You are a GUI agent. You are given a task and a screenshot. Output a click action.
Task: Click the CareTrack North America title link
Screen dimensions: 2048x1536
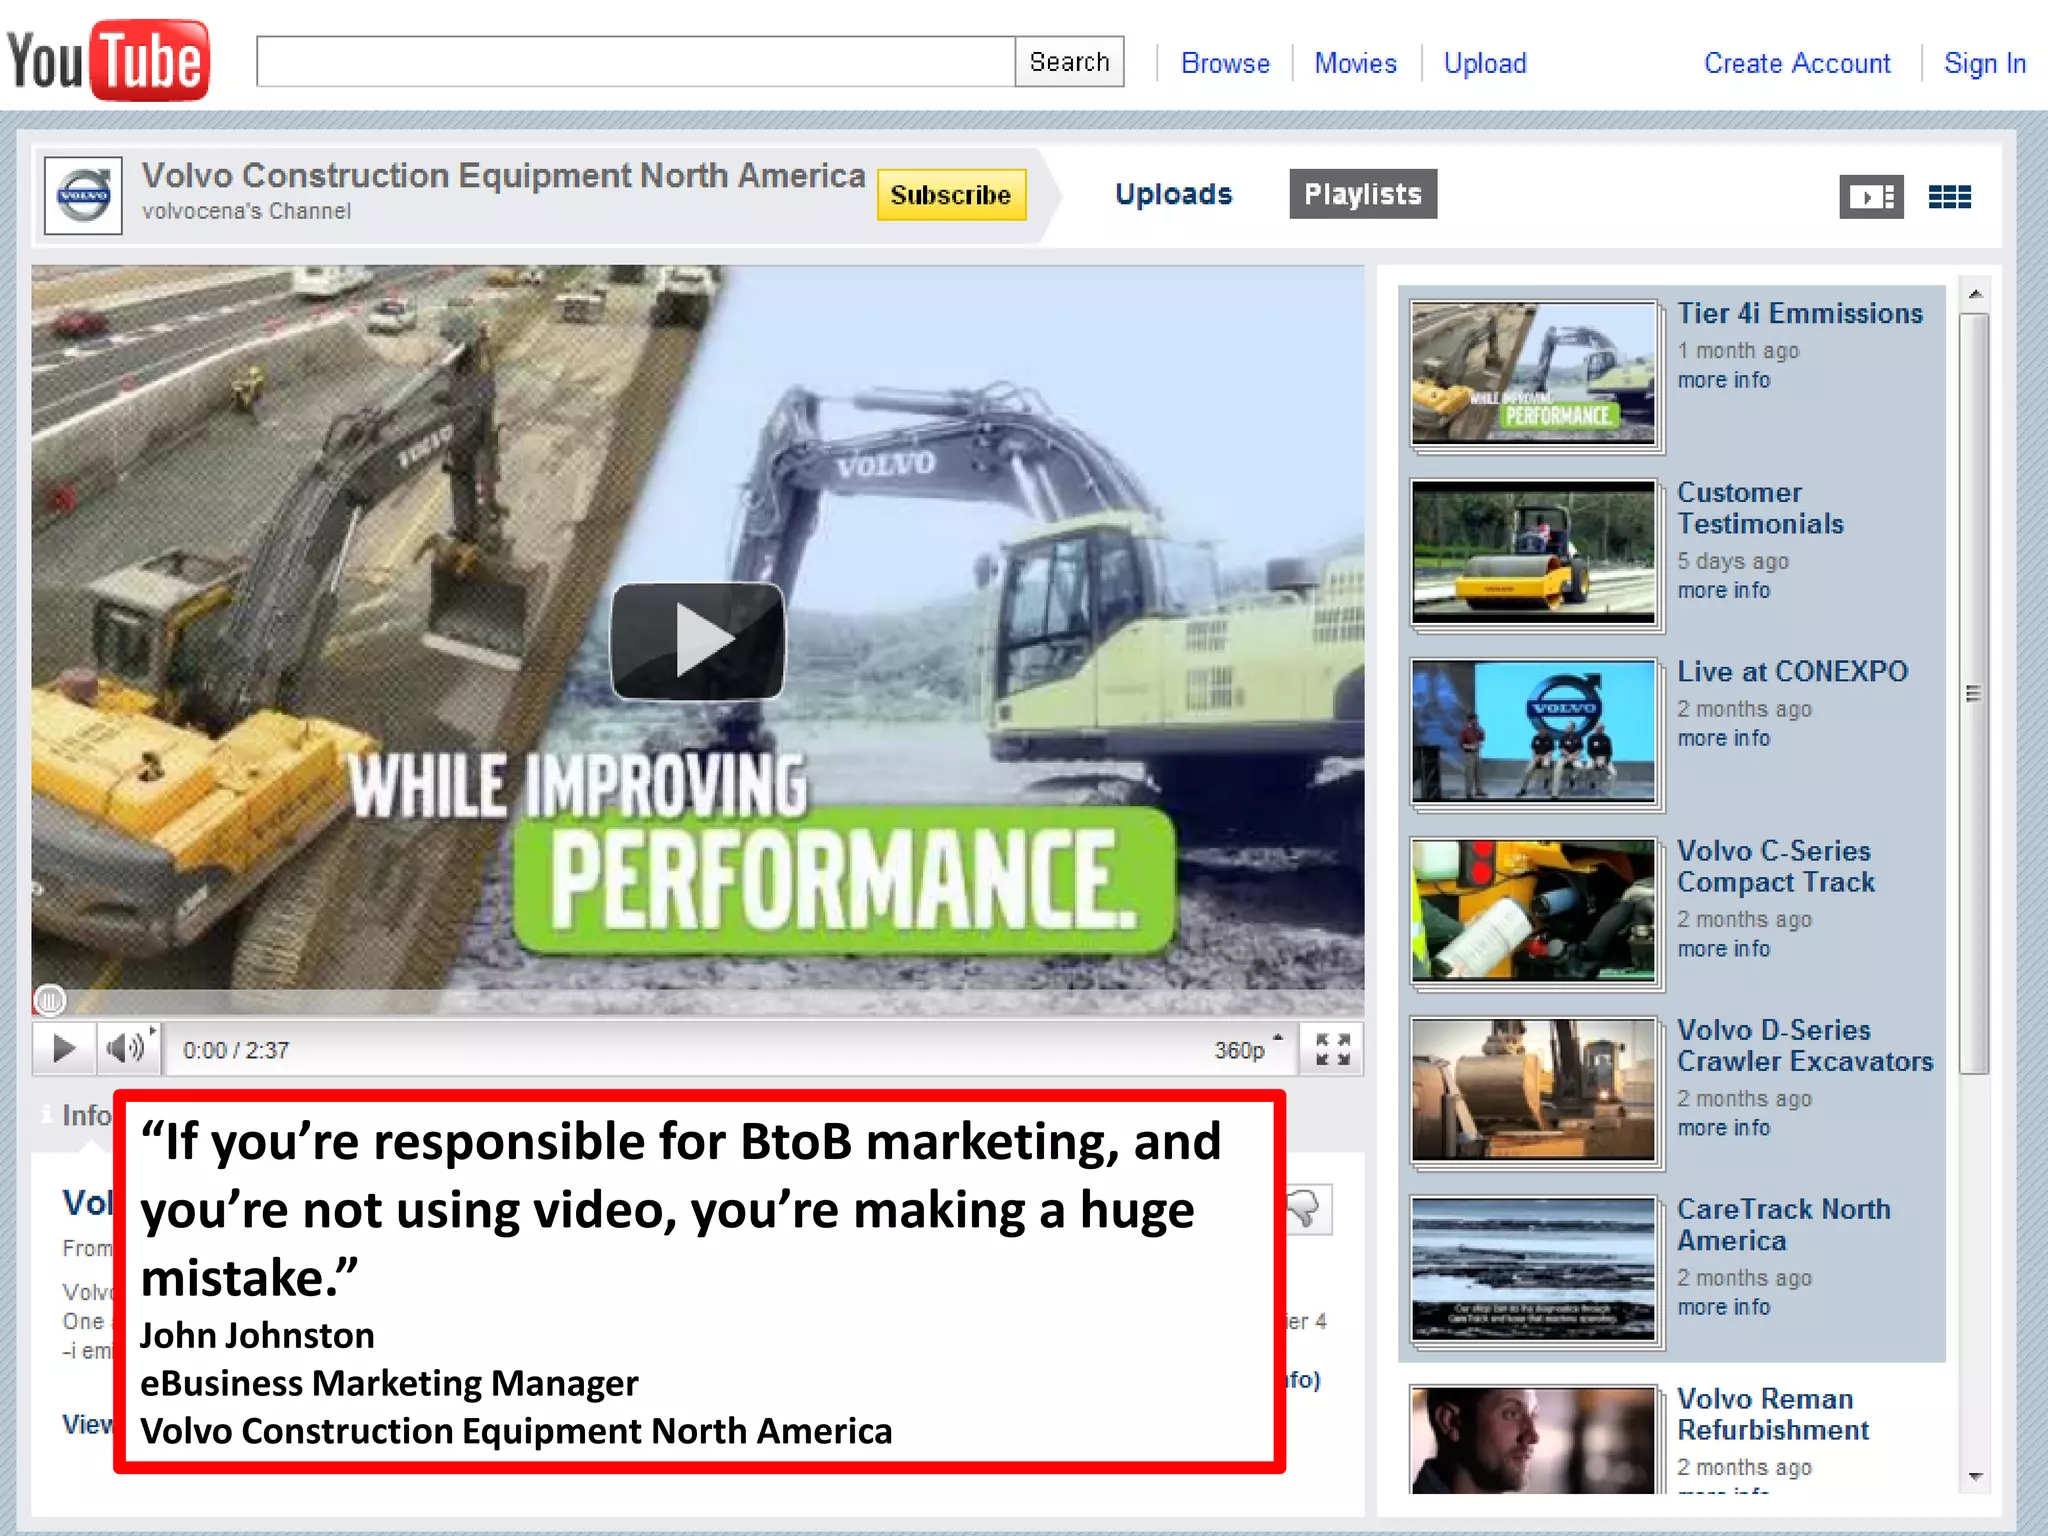pos(1783,1224)
